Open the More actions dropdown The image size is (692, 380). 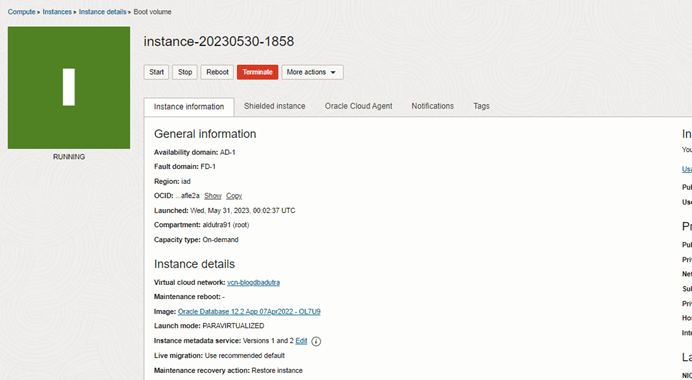coord(312,72)
